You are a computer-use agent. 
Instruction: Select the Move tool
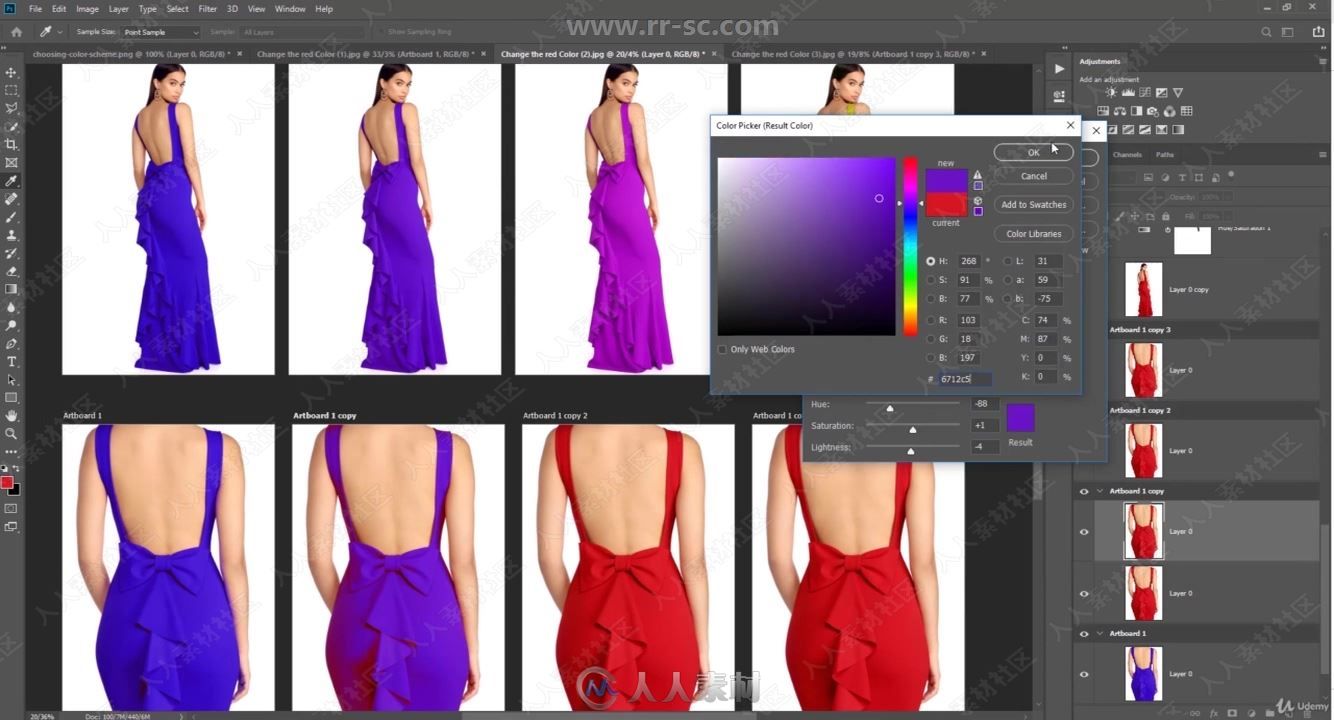click(x=11, y=73)
